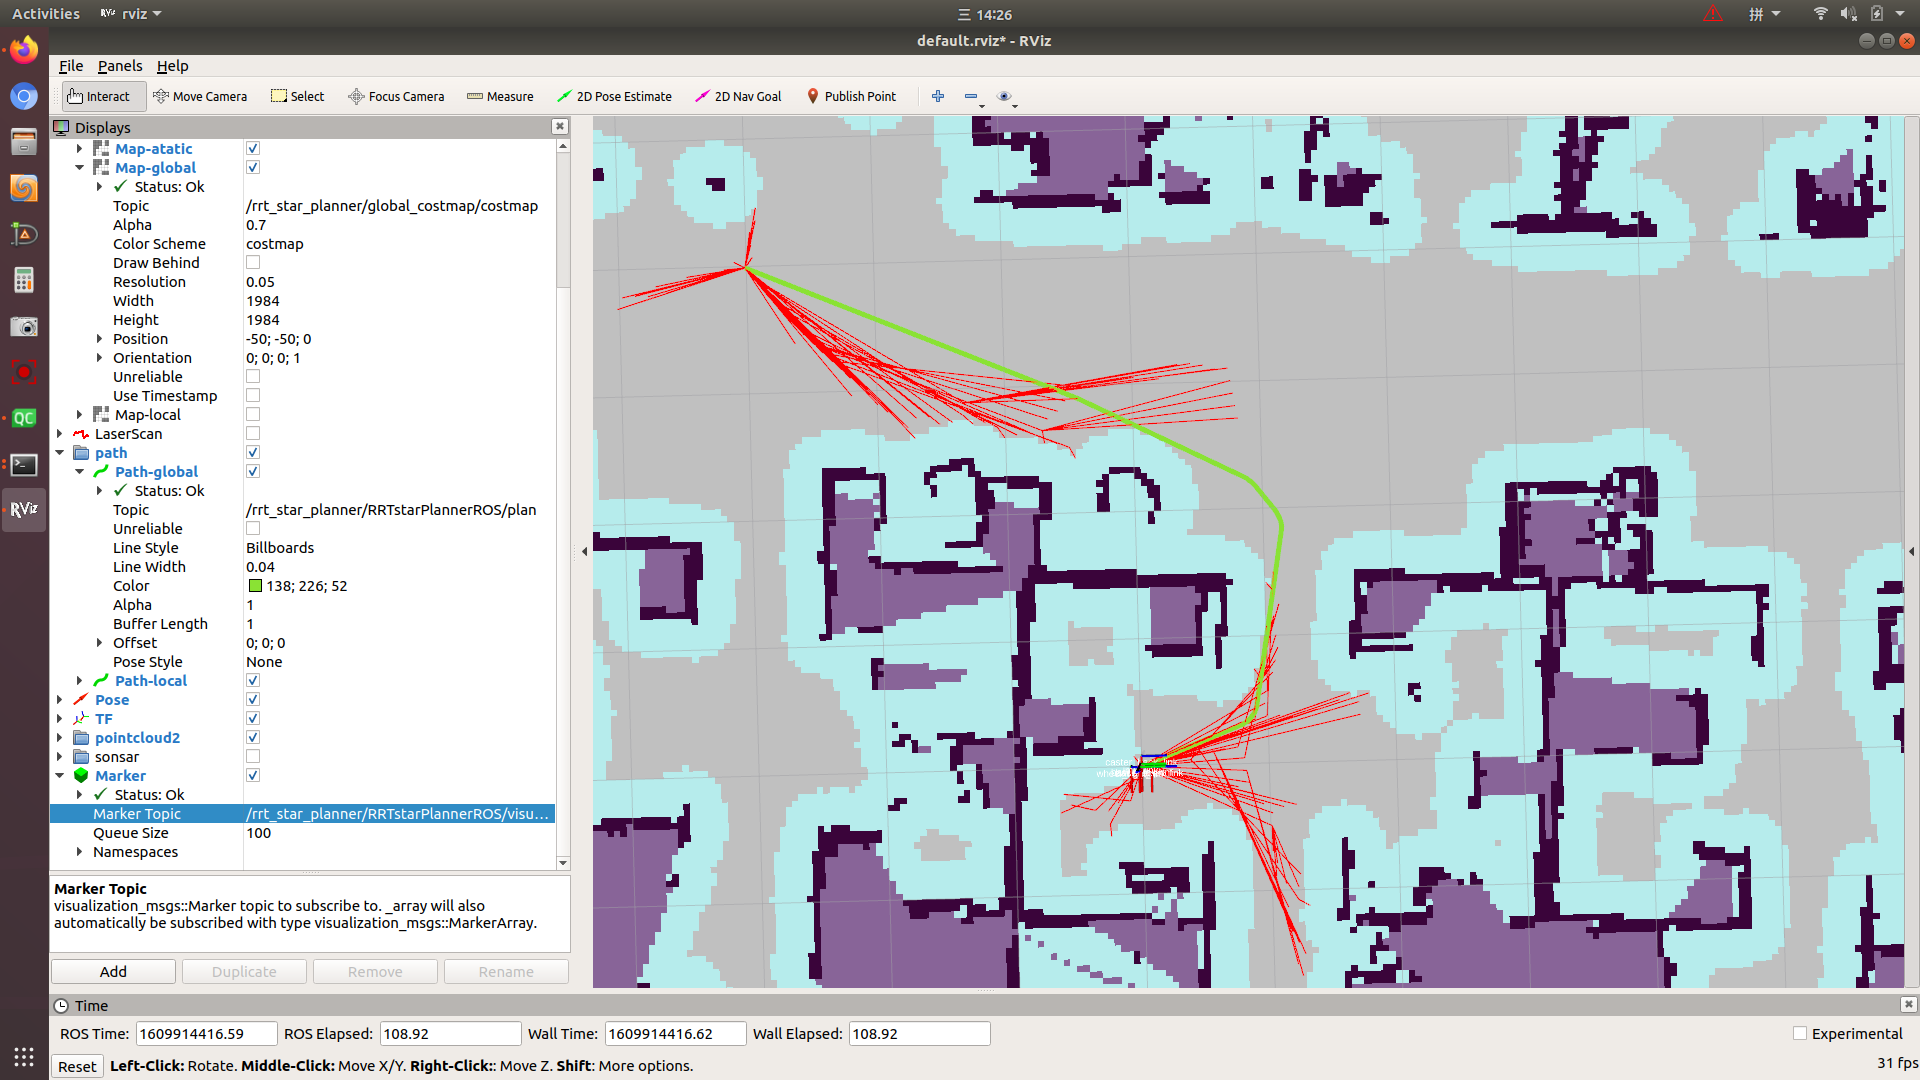Select the 2D Nav Goal tool
The image size is (1920, 1080).
click(738, 96)
